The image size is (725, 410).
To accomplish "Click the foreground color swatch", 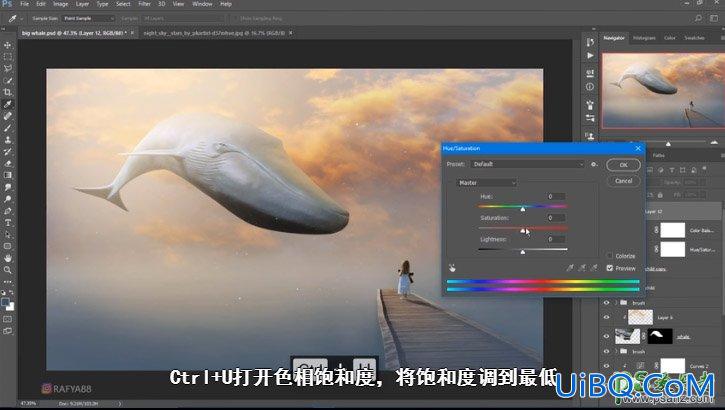I will (x=5, y=303).
